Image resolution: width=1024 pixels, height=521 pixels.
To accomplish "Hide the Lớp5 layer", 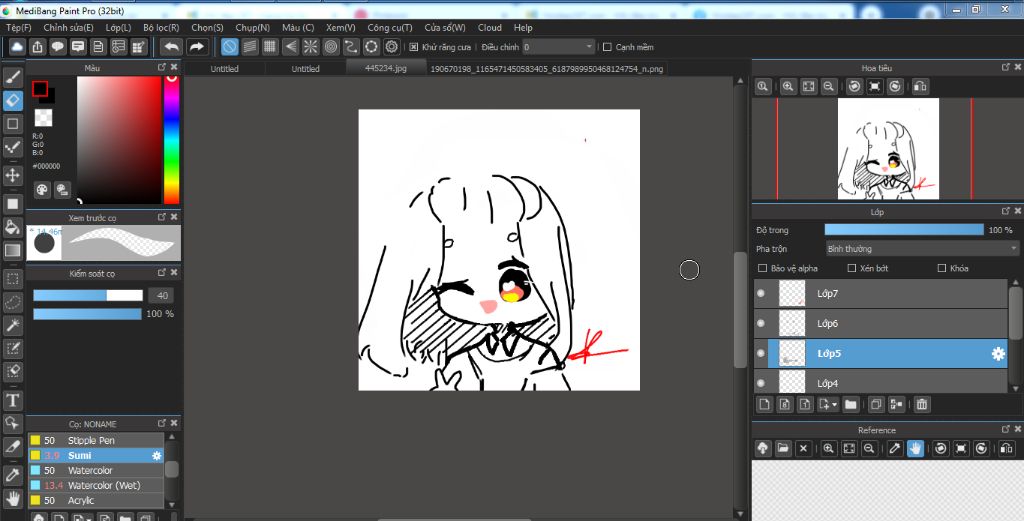I will pos(761,353).
